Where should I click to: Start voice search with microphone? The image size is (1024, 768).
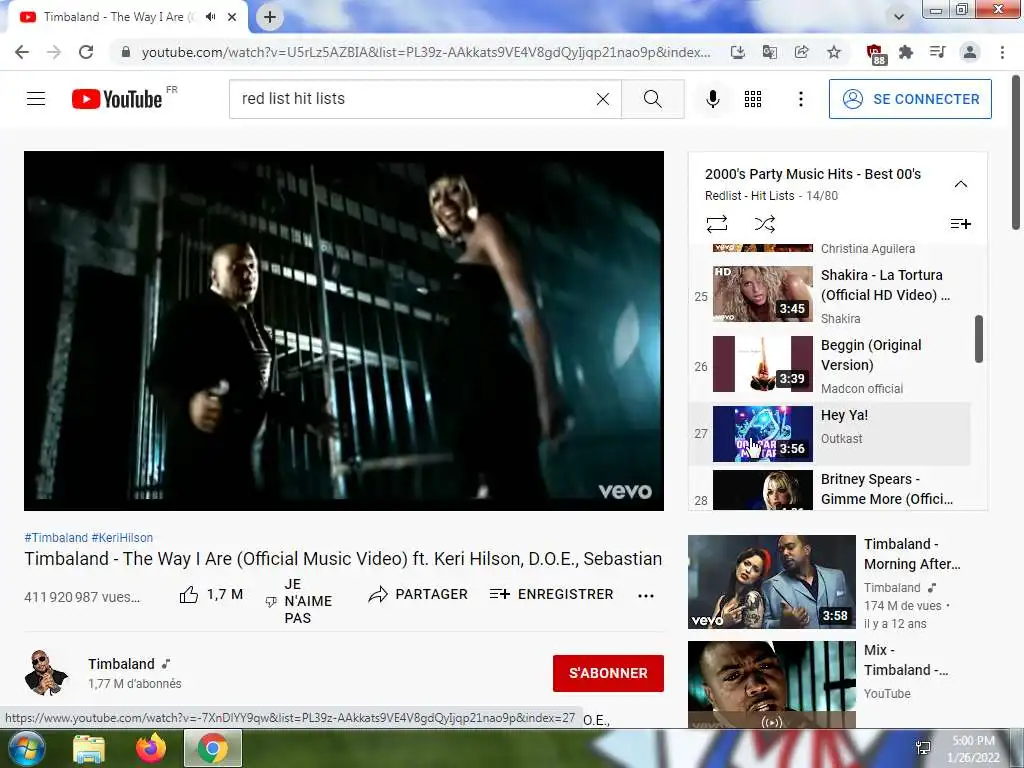(x=713, y=99)
